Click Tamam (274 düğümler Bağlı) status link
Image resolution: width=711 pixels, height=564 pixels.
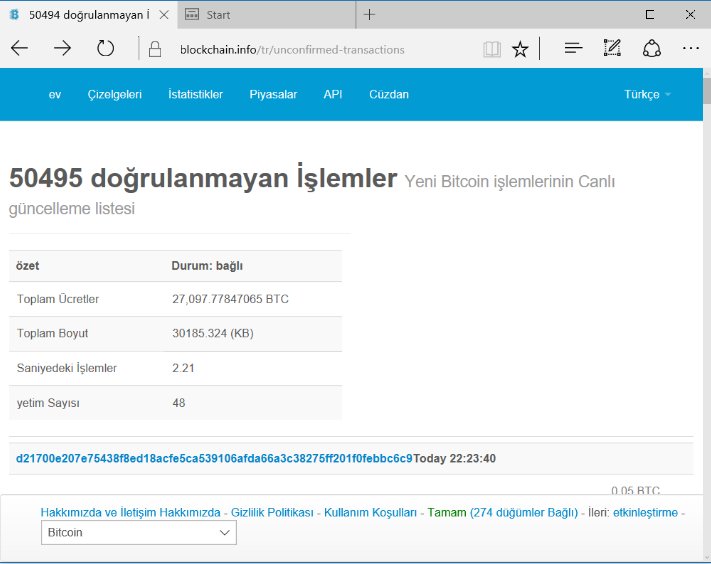pyautogui.click(x=503, y=512)
